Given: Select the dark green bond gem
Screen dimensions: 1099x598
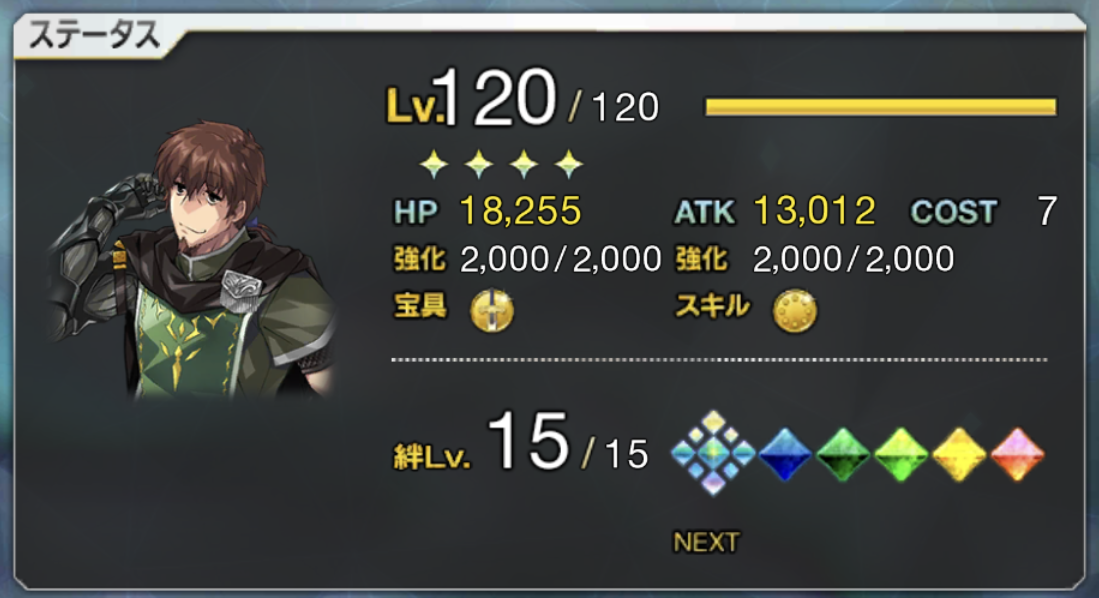Looking at the screenshot, I should (843, 454).
